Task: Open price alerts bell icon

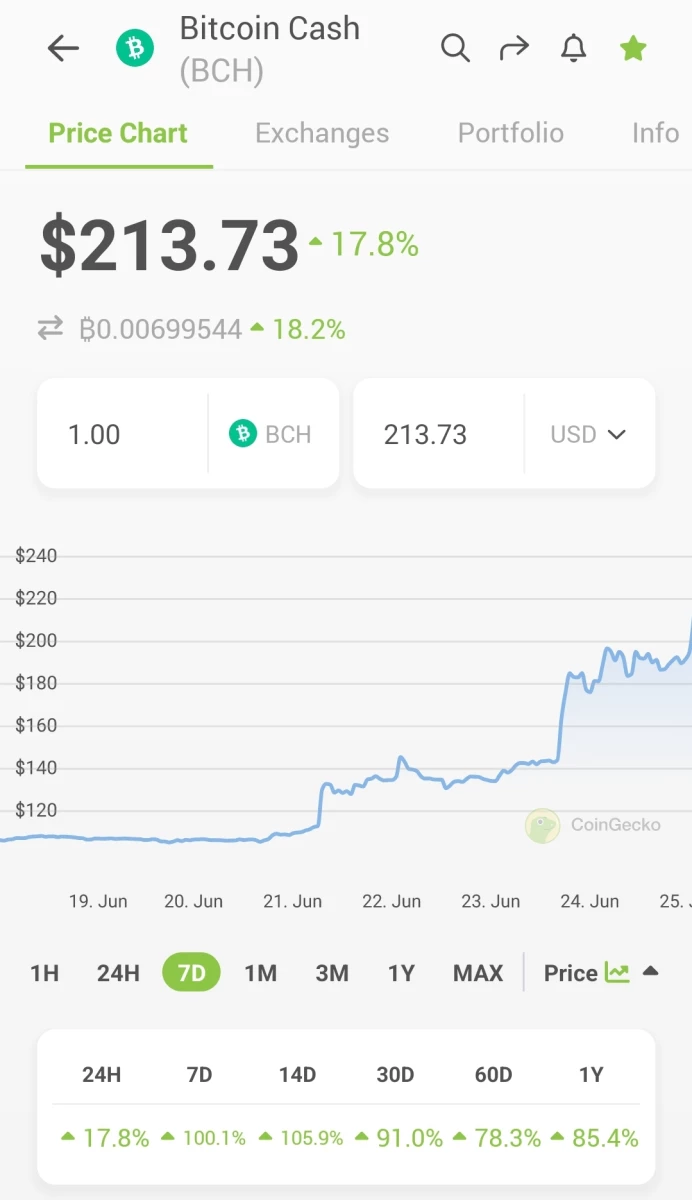Action: click(x=573, y=47)
